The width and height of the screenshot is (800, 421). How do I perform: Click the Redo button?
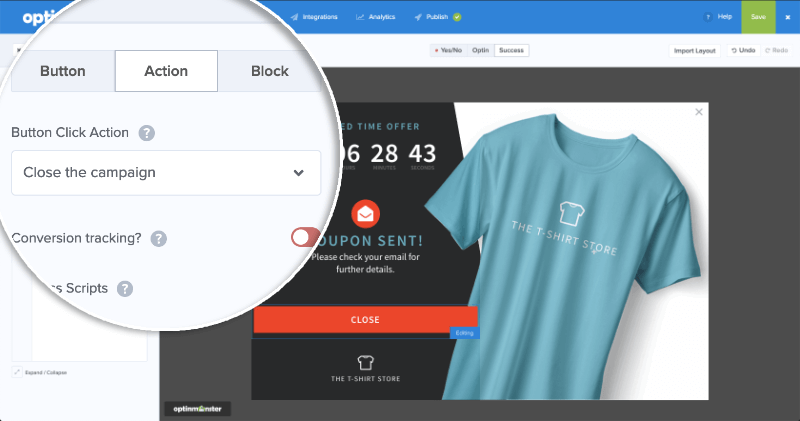[x=777, y=50]
